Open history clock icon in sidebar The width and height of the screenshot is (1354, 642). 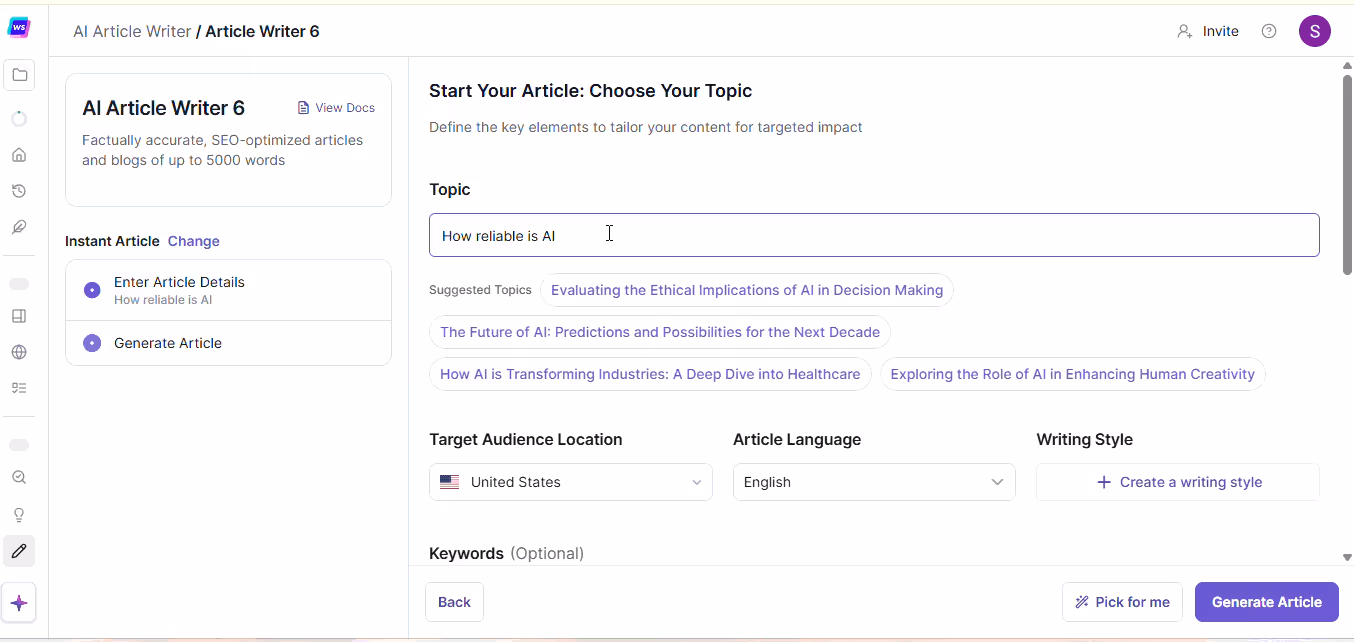[19, 191]
